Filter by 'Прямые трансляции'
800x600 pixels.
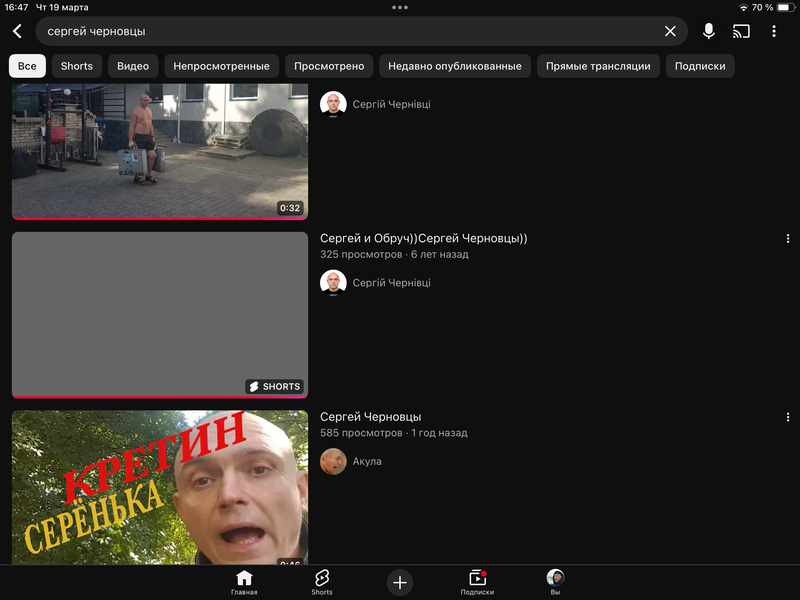pos(598,66)
